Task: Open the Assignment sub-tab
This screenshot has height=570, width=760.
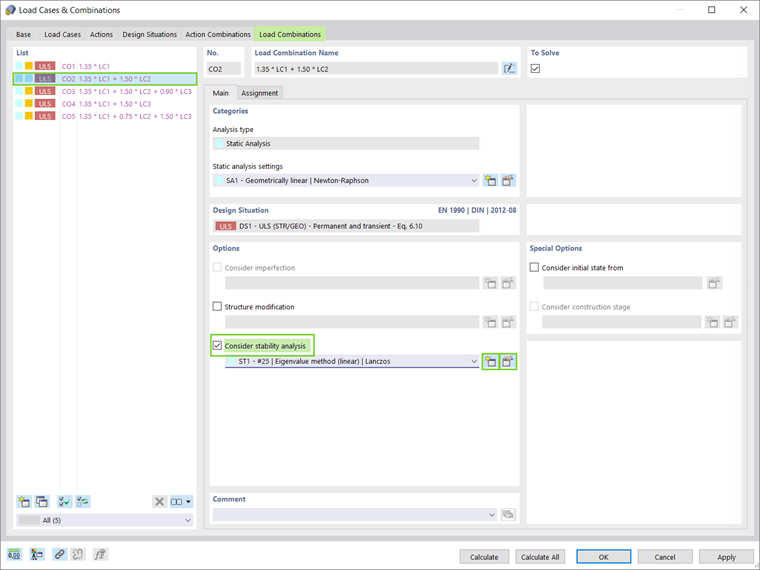Action: click(x=260, y=93)
